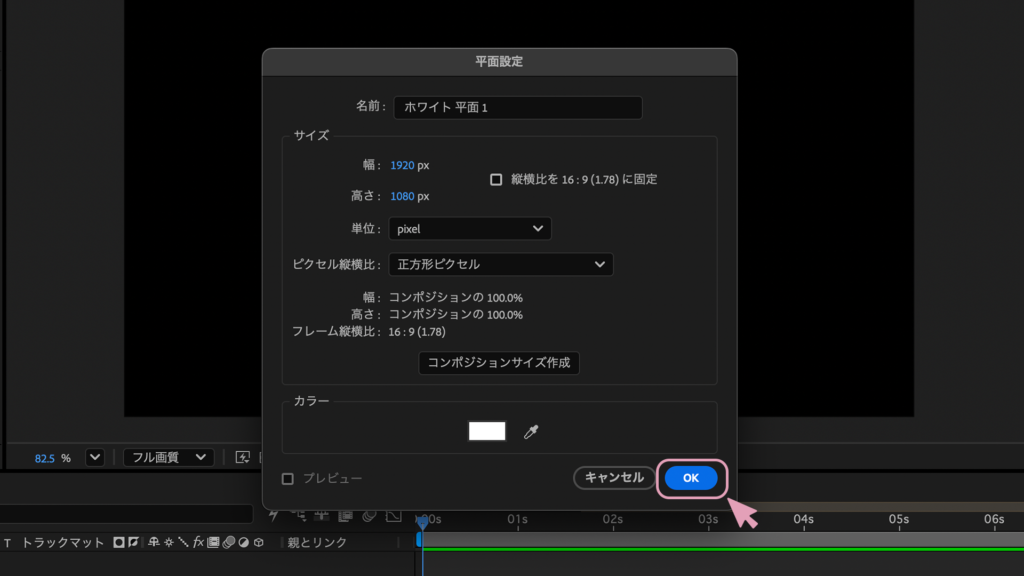Toggle the live update lightning icon in timeline
The image size is (1024, 576).
pos(274,515)
